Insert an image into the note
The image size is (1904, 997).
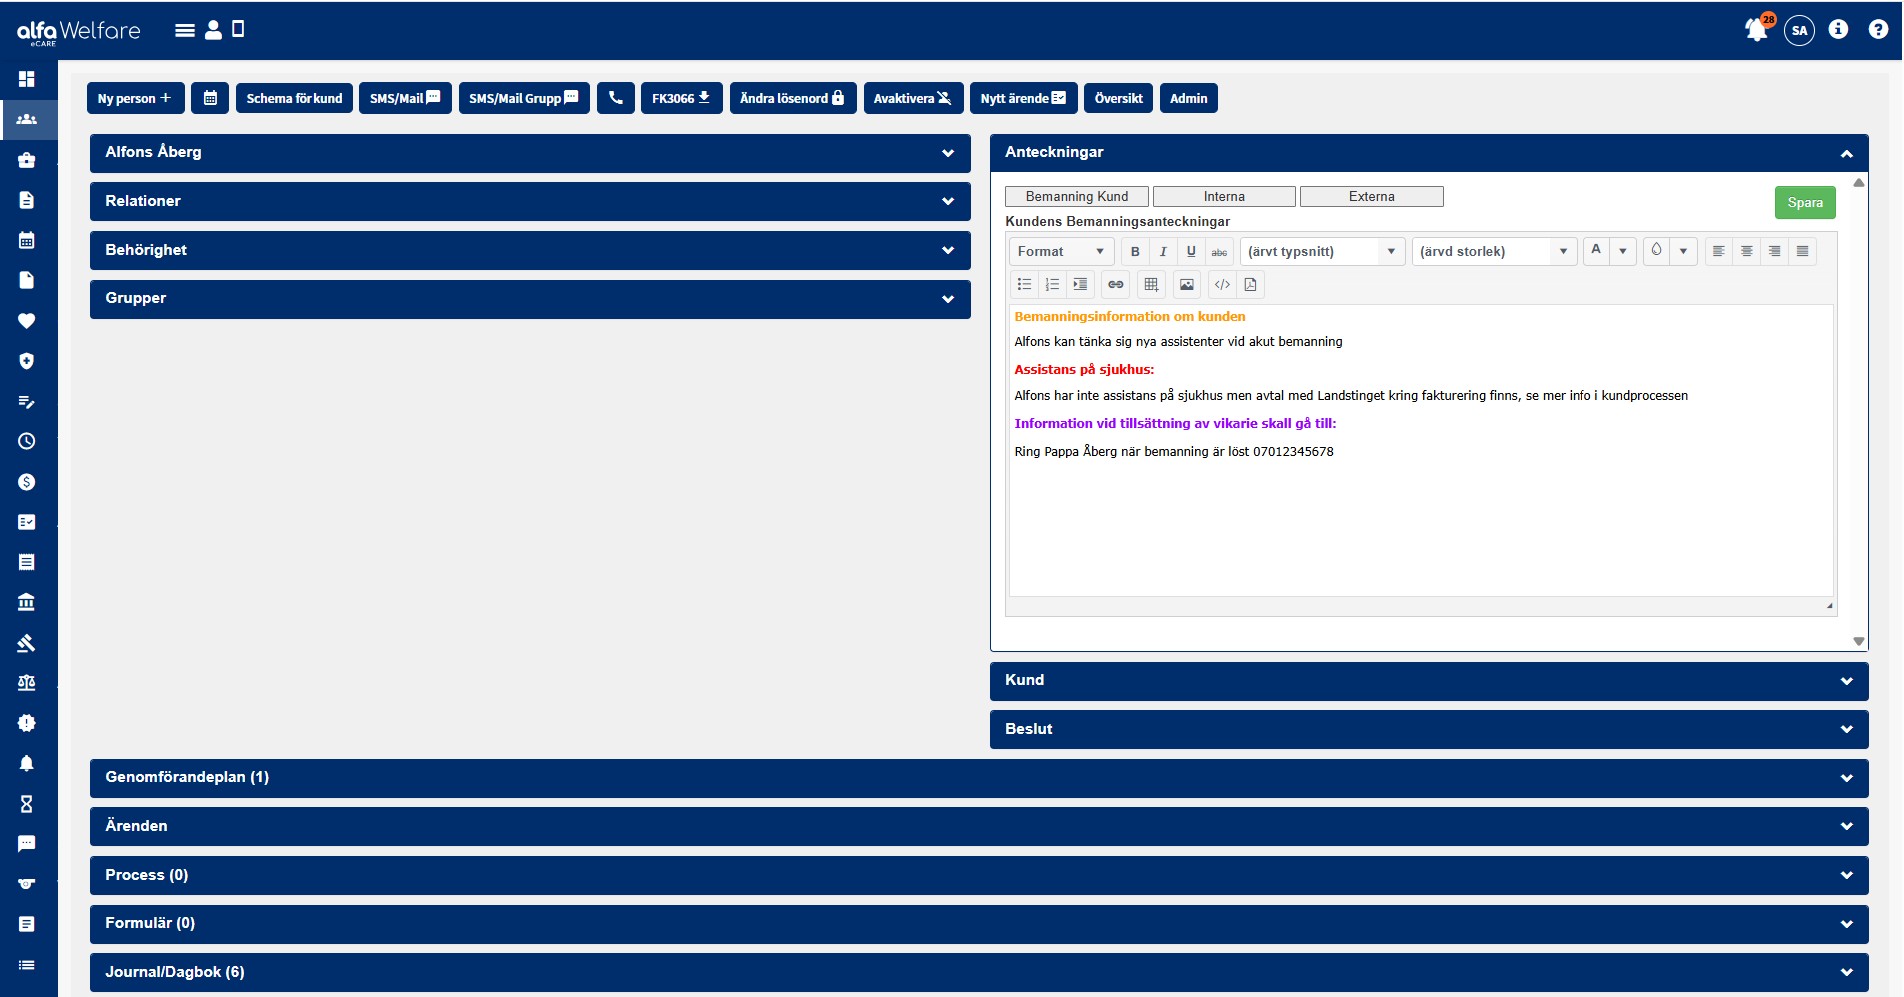click(x=1186, y=285)
